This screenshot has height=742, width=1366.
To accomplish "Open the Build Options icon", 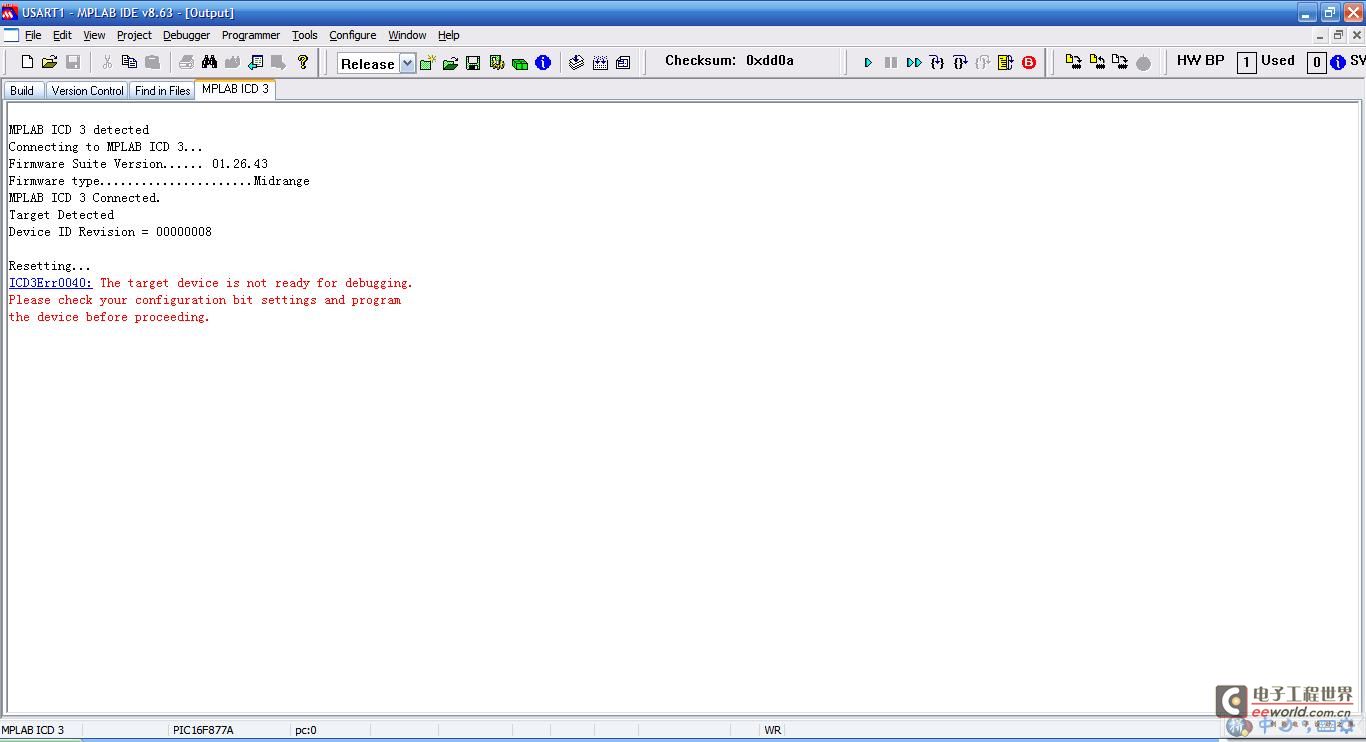I will coord(497,63).
